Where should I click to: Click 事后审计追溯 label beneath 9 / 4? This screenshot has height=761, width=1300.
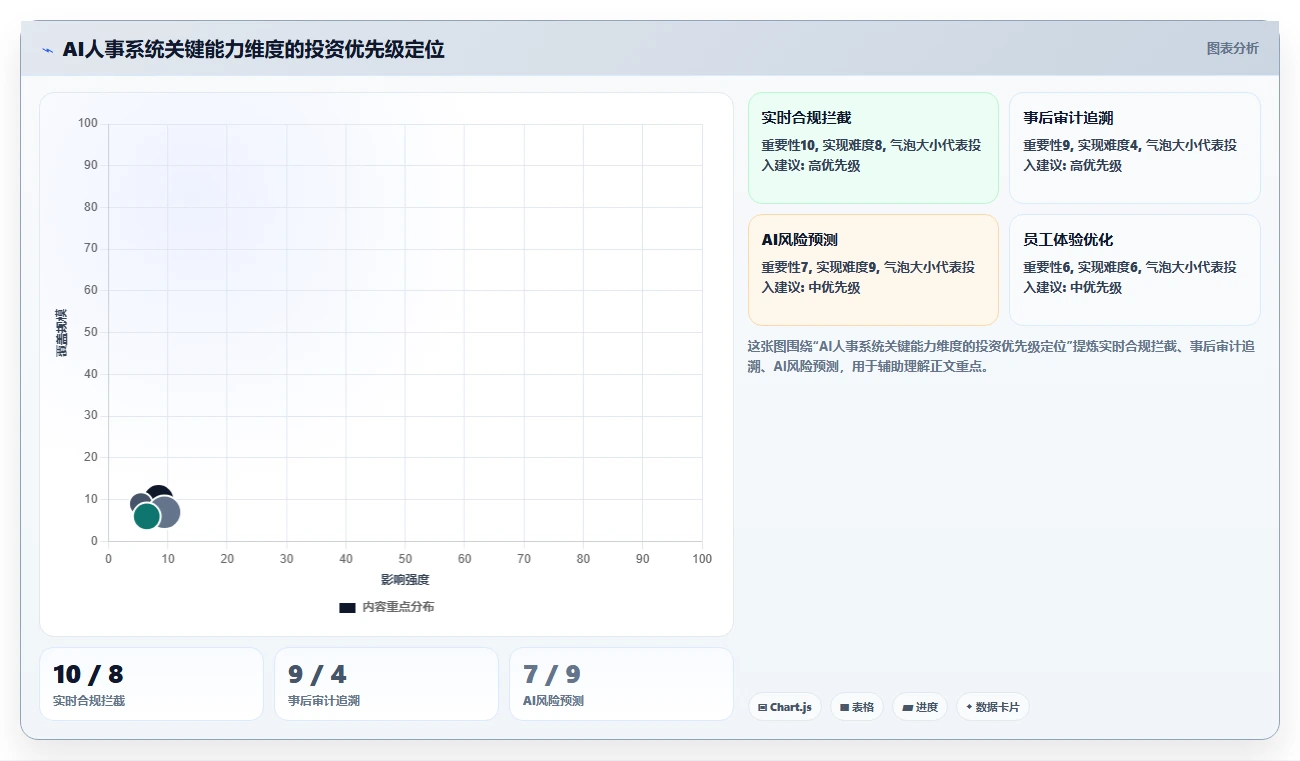coord(324,701)
